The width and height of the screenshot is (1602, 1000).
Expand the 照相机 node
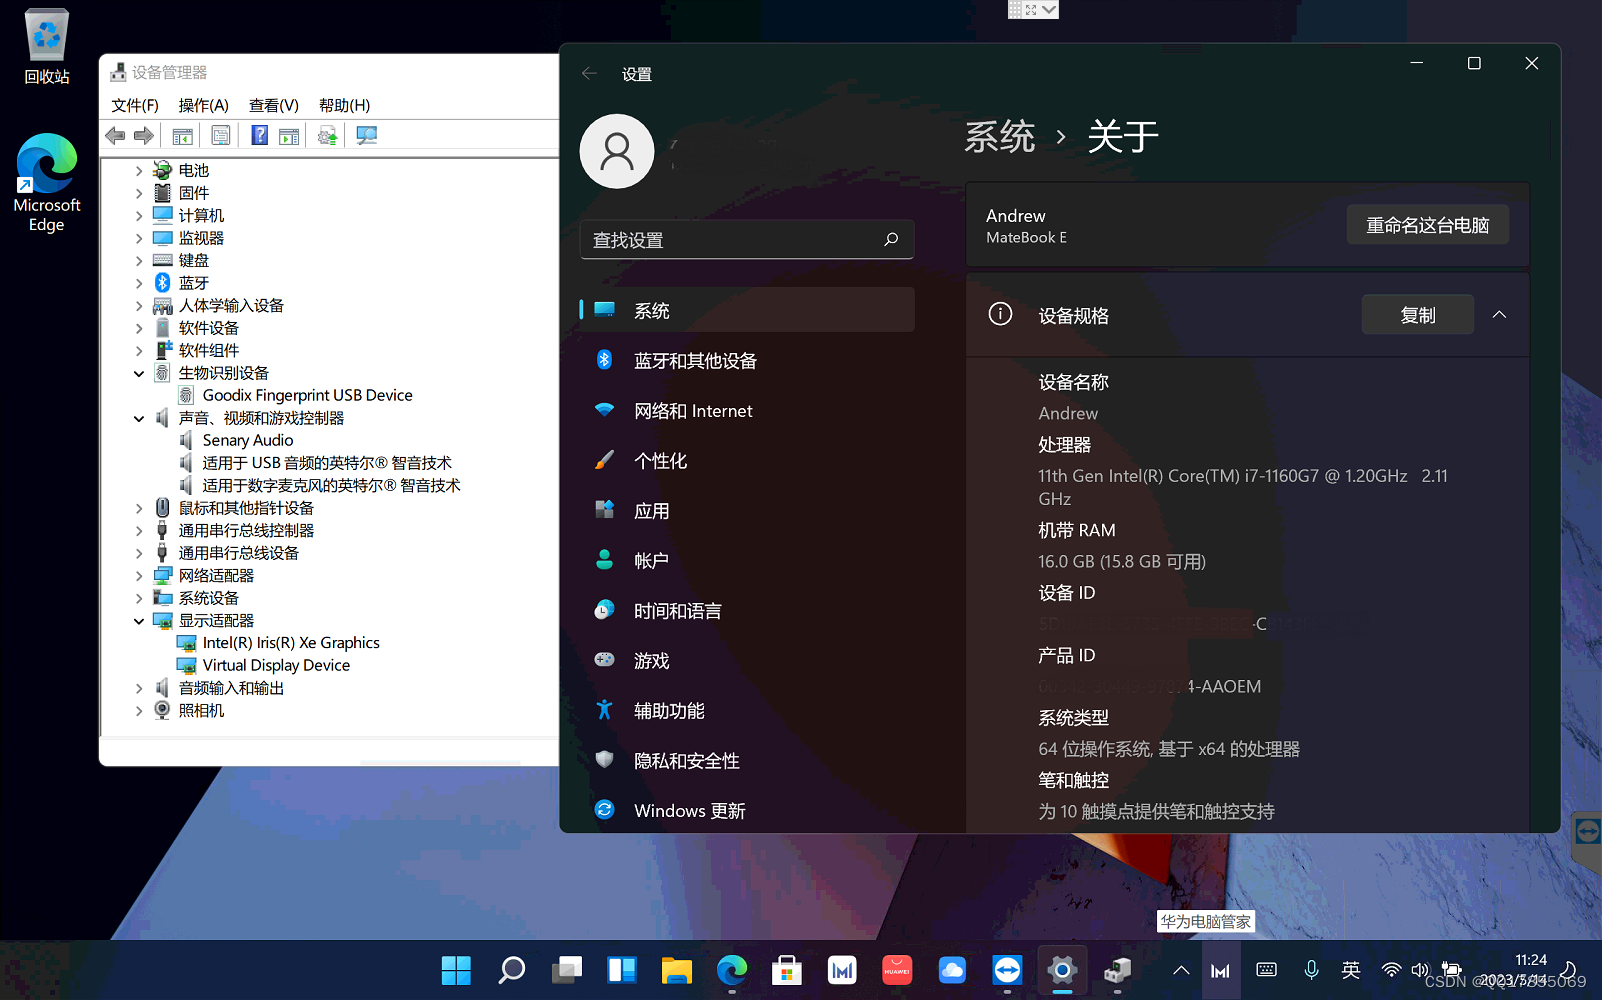point(139,711)
